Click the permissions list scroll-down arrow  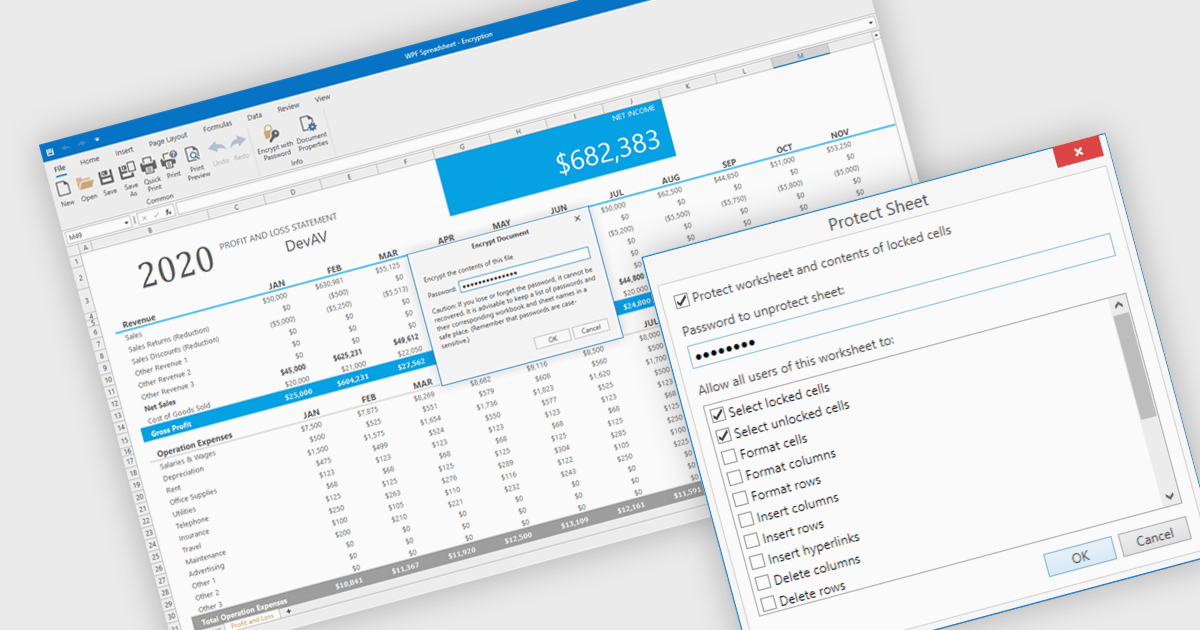(1170, 495)
